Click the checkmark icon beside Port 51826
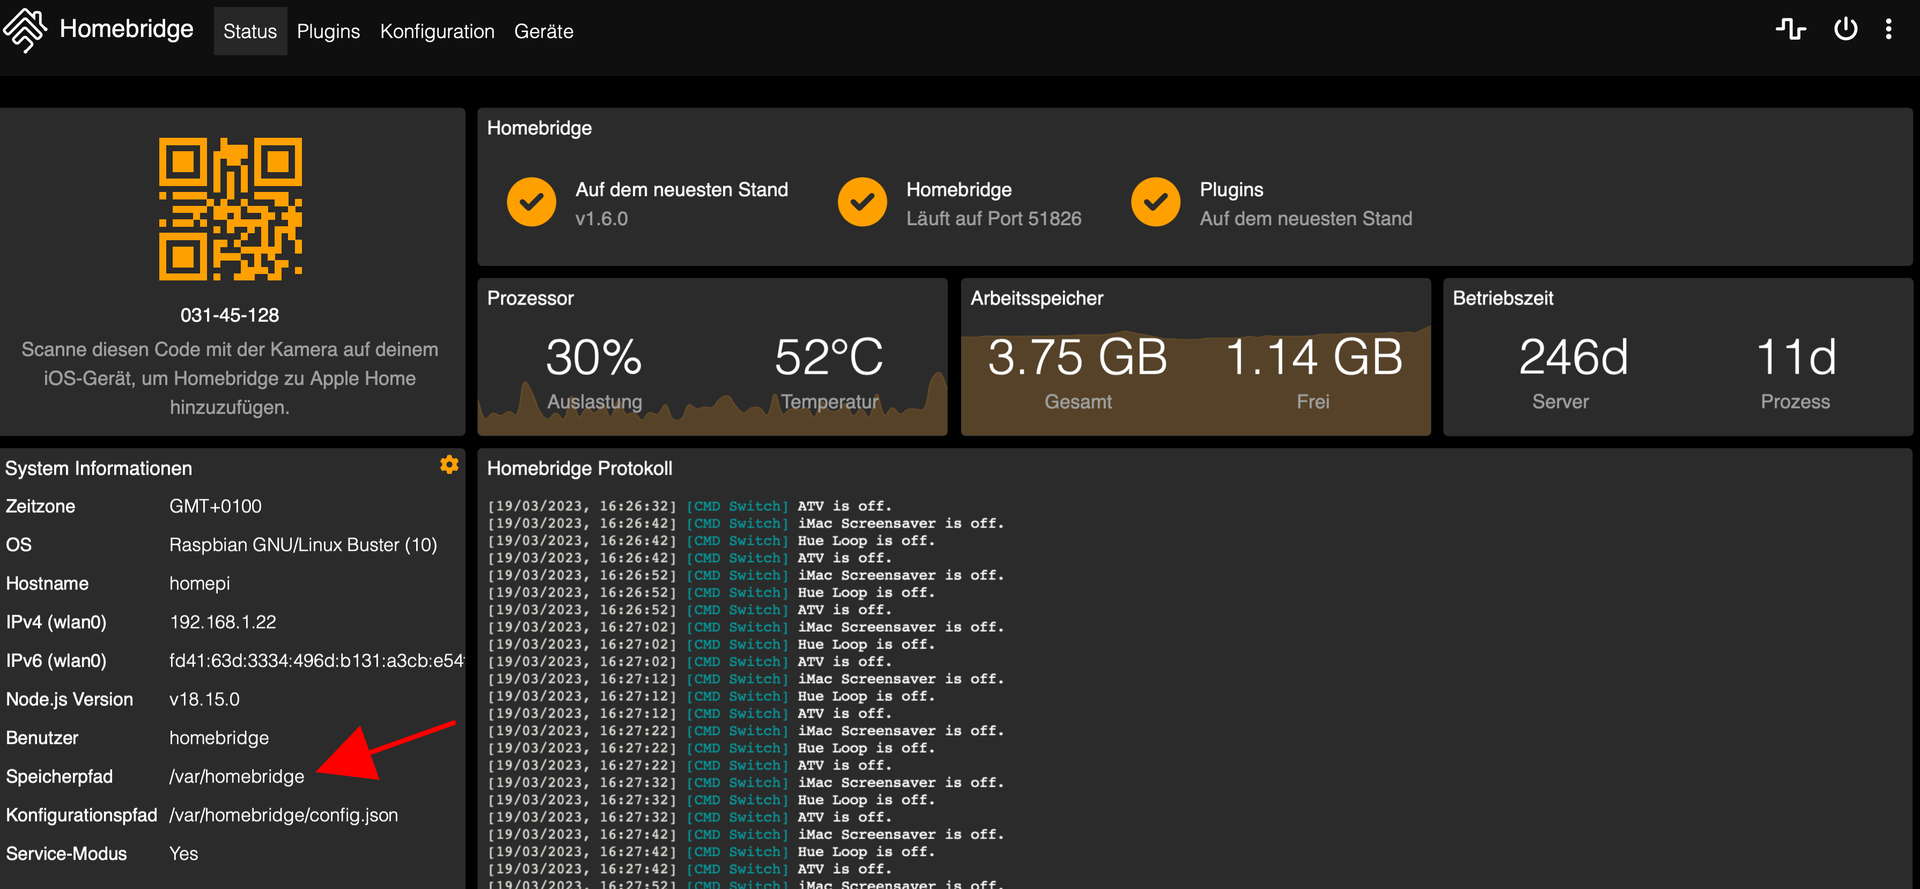 coord(862,203)
